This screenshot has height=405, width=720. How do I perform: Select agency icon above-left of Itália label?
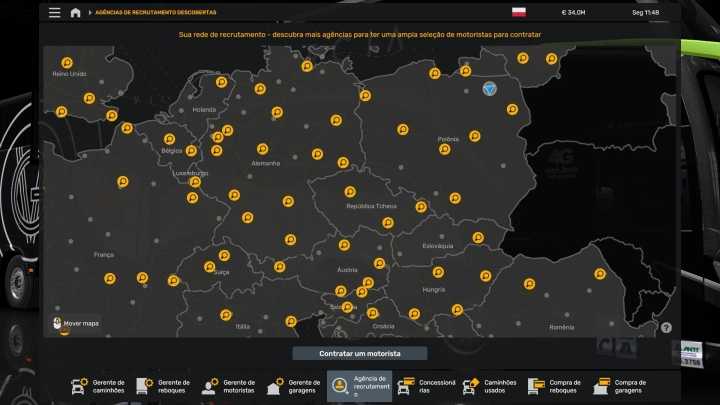pos(225,315)
